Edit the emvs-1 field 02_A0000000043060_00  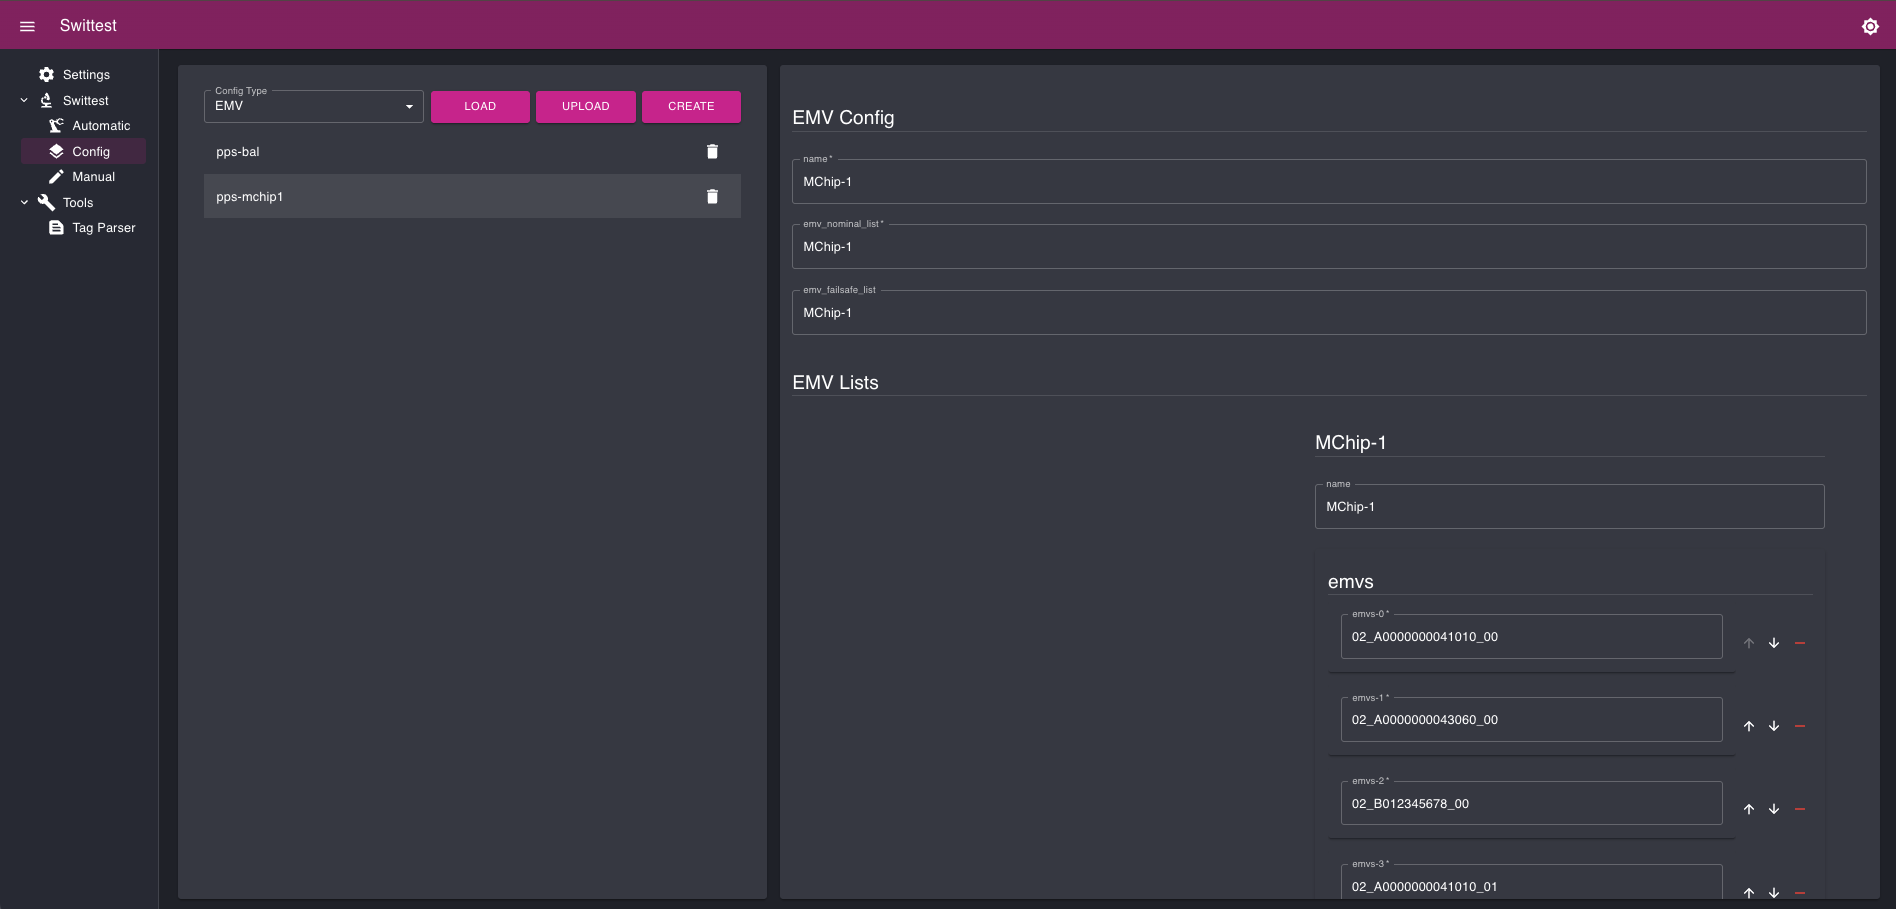pos(1531,720)
